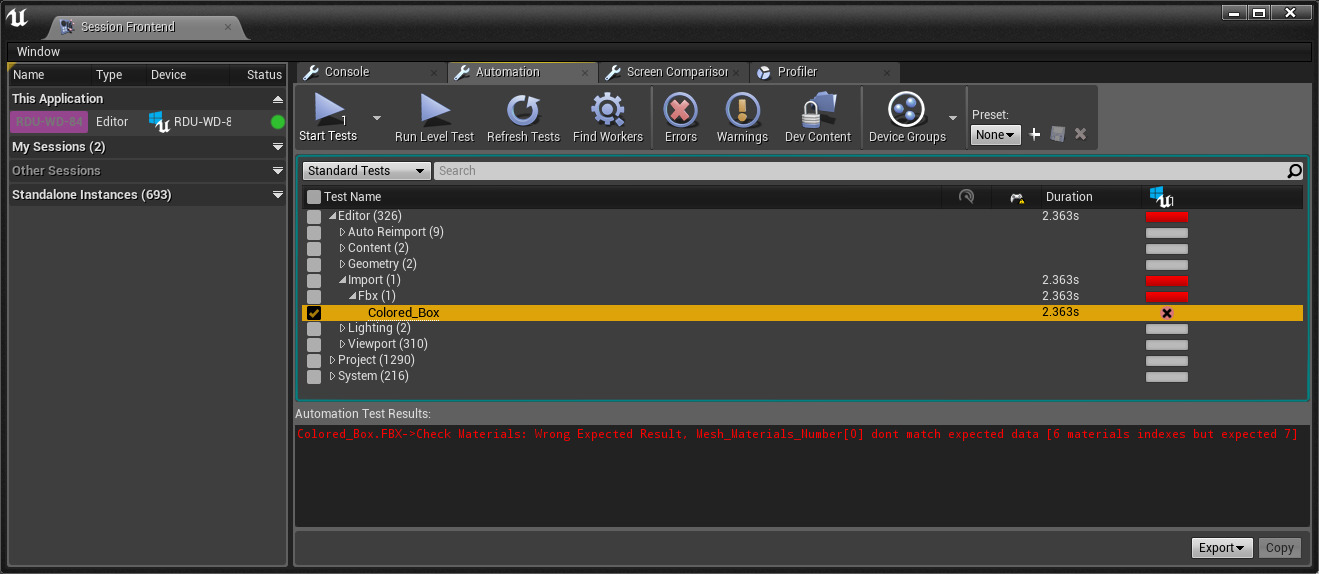Click the Start Tests play icon
1319x574 pixels.
coord(329,109)
